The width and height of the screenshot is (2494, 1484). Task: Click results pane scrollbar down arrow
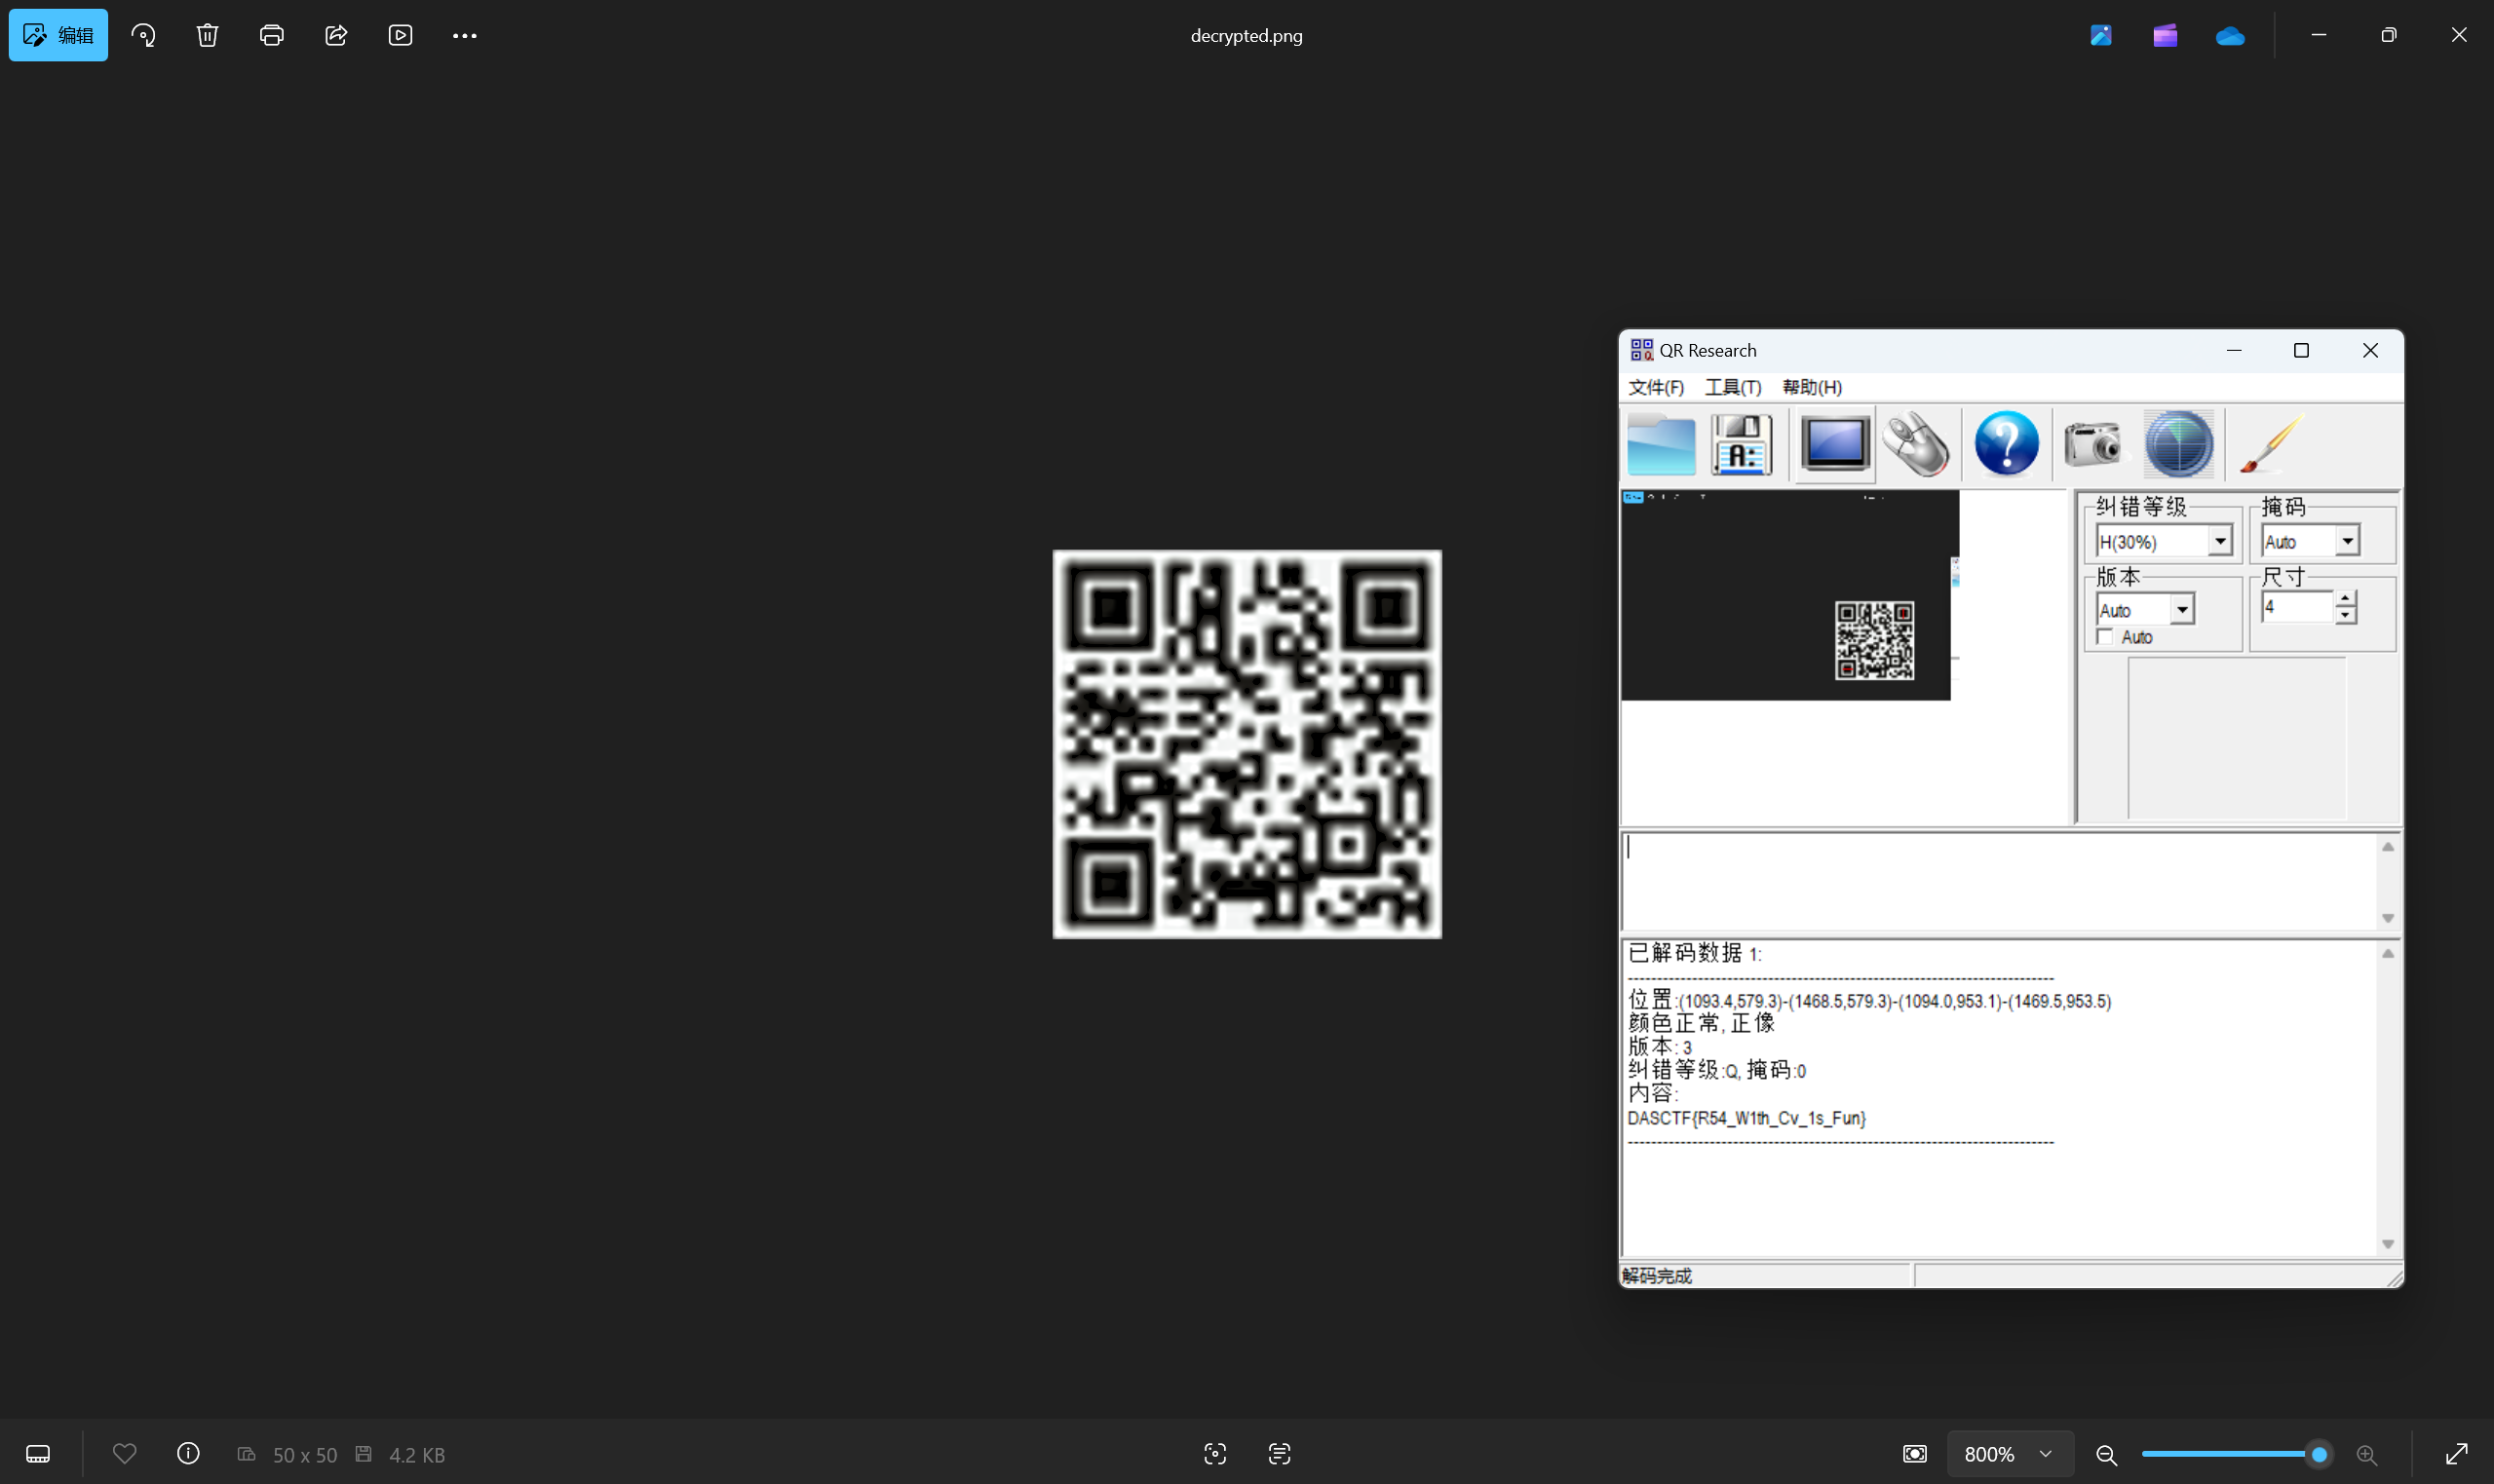pyautogui.click(x=2388, y=1244)
